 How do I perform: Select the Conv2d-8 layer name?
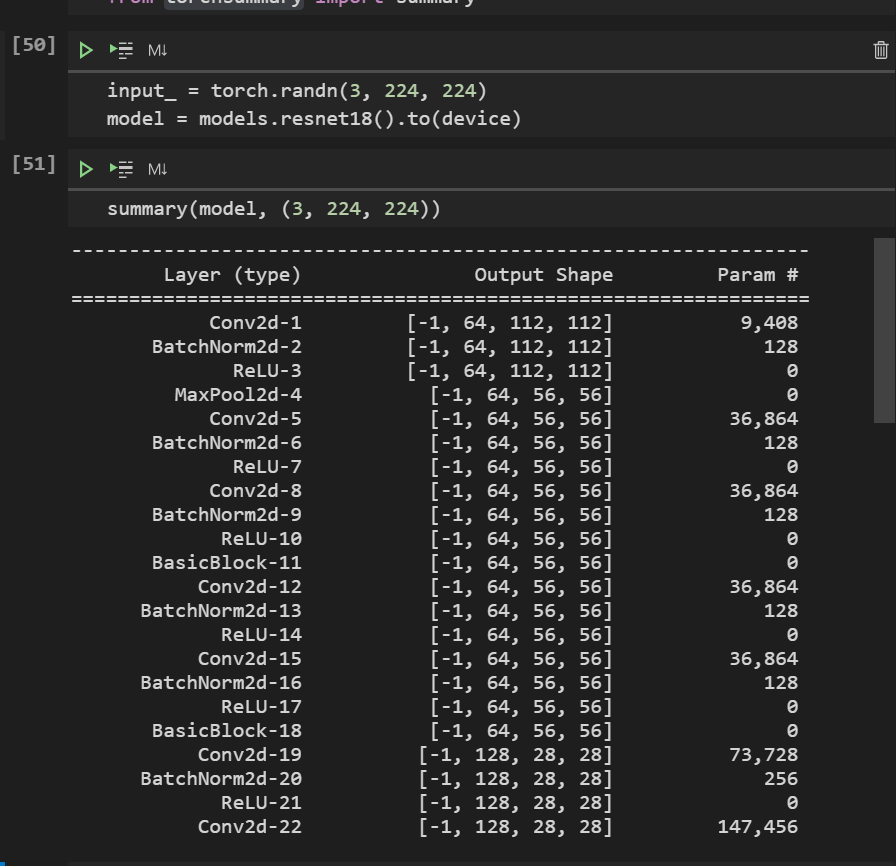pos(255,491)
